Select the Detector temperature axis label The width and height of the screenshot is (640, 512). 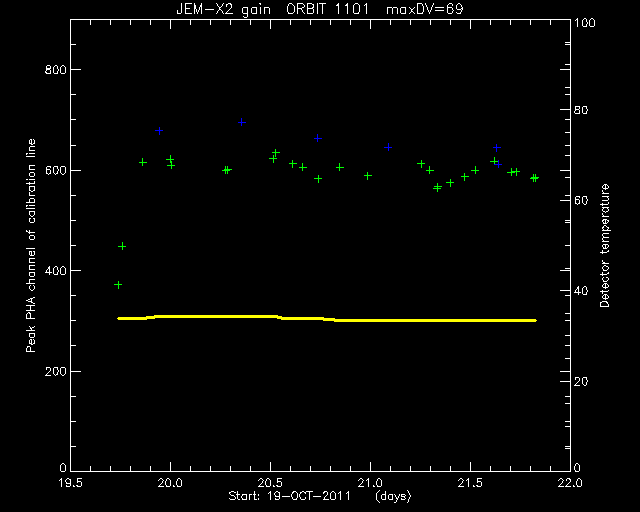pyautogui.click(x=604, y=246)
